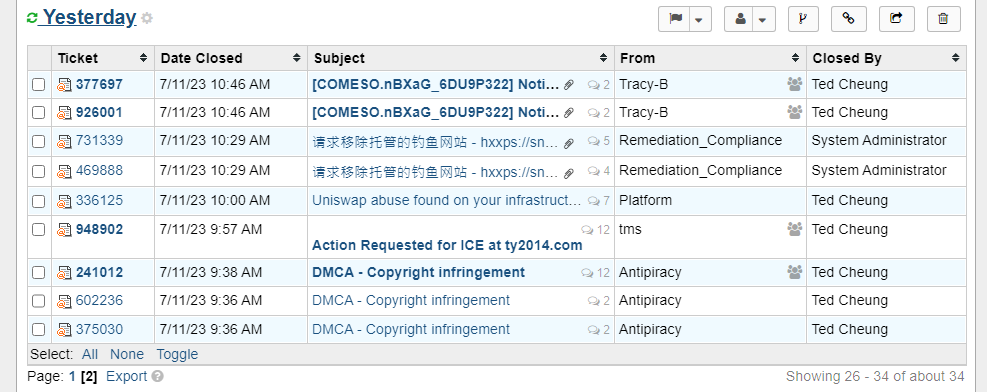Check the box for ticket 377697
Image resolution: width=987 pixels, height=392 pixels.
[x=38, y=84]
